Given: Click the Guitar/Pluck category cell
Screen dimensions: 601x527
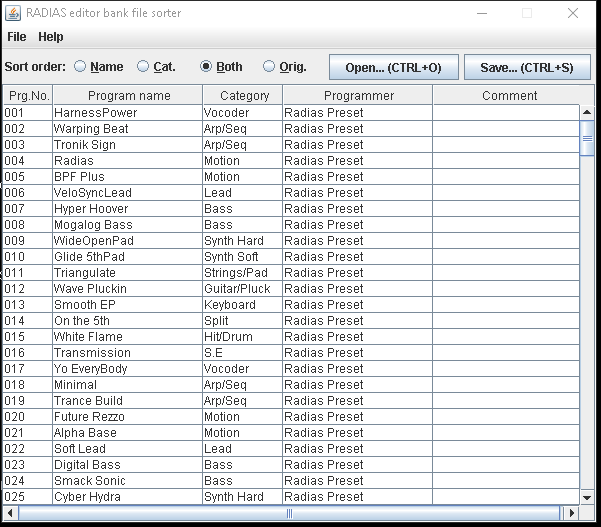Looking at the screenshot, I should 242,289.
